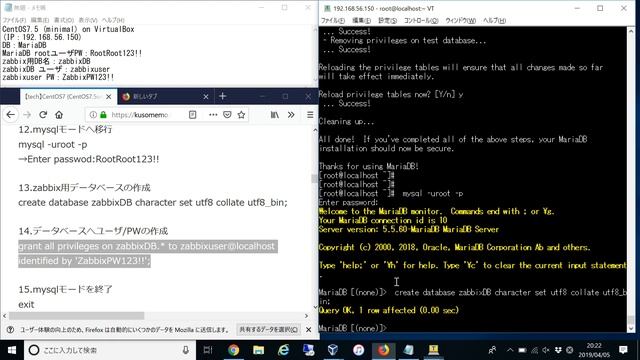
Task: Expand the Firefox toolbar overflow chevrons
Action: pos(291,115)
